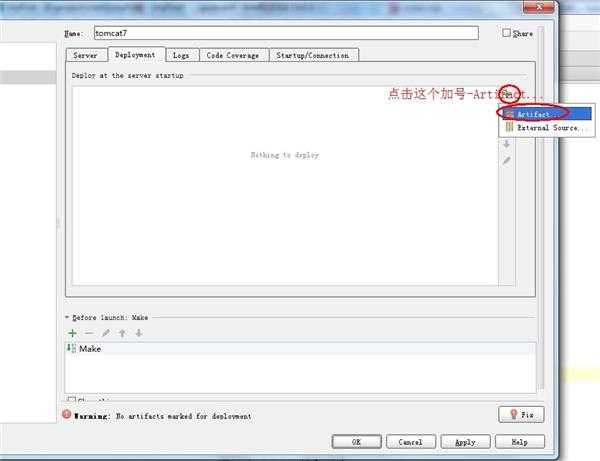Click the Cancel button

pos(411,442)
